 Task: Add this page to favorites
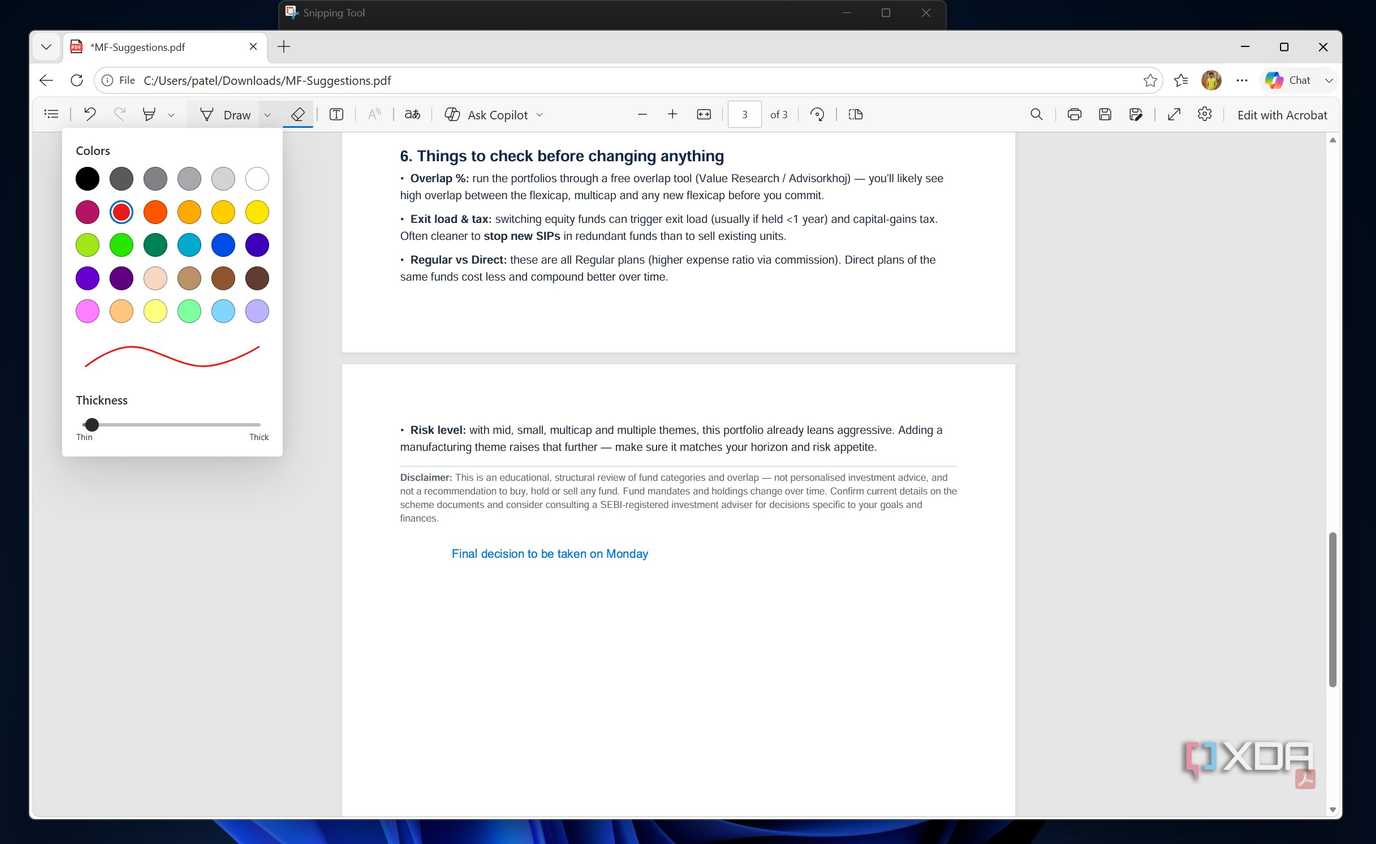click(x=1150, y=80)
